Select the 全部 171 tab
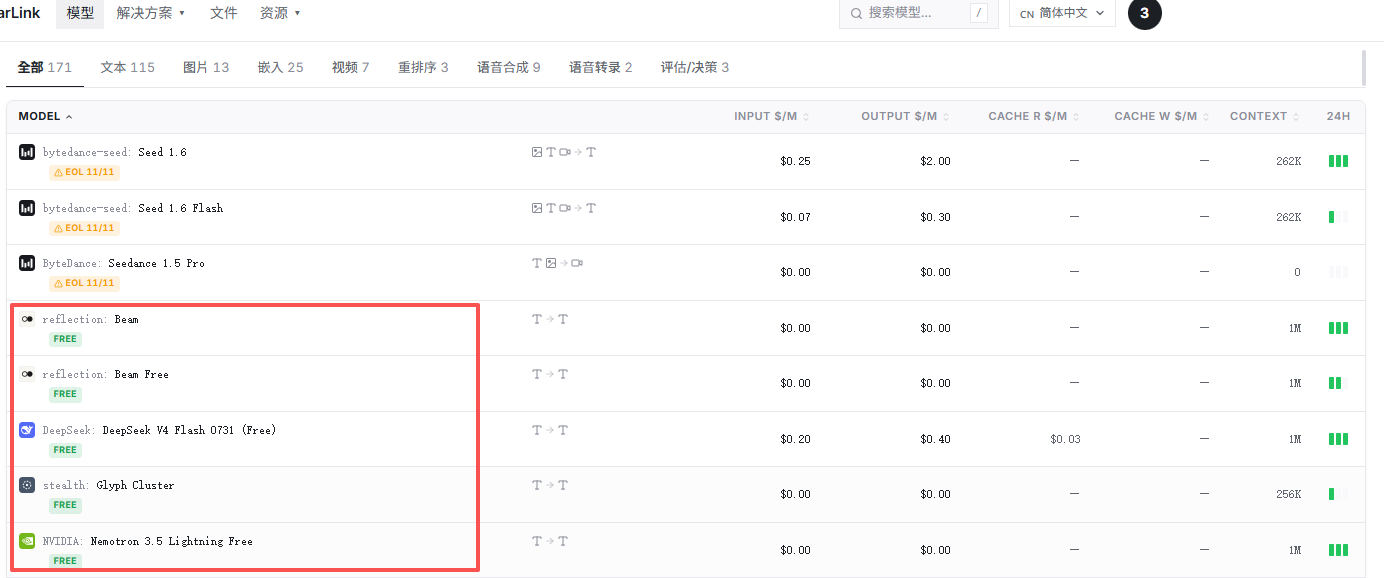The width and height of the screenshot is (1384, 578). (x=45, y=67)
